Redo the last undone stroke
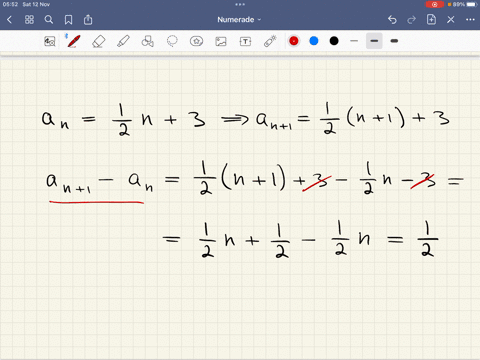480x360 pixels. [411, 20]
